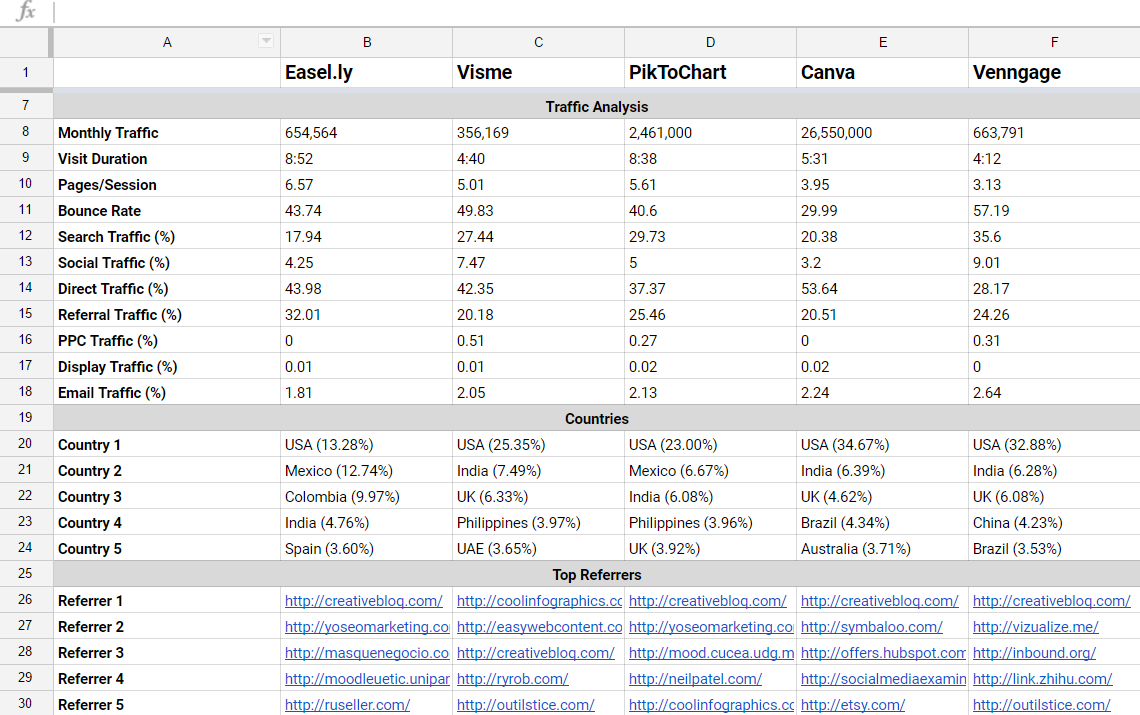Visit the socialmediaexamin link
The height and width of the screenshot is (715, 1140).
[x=883, y=679]
